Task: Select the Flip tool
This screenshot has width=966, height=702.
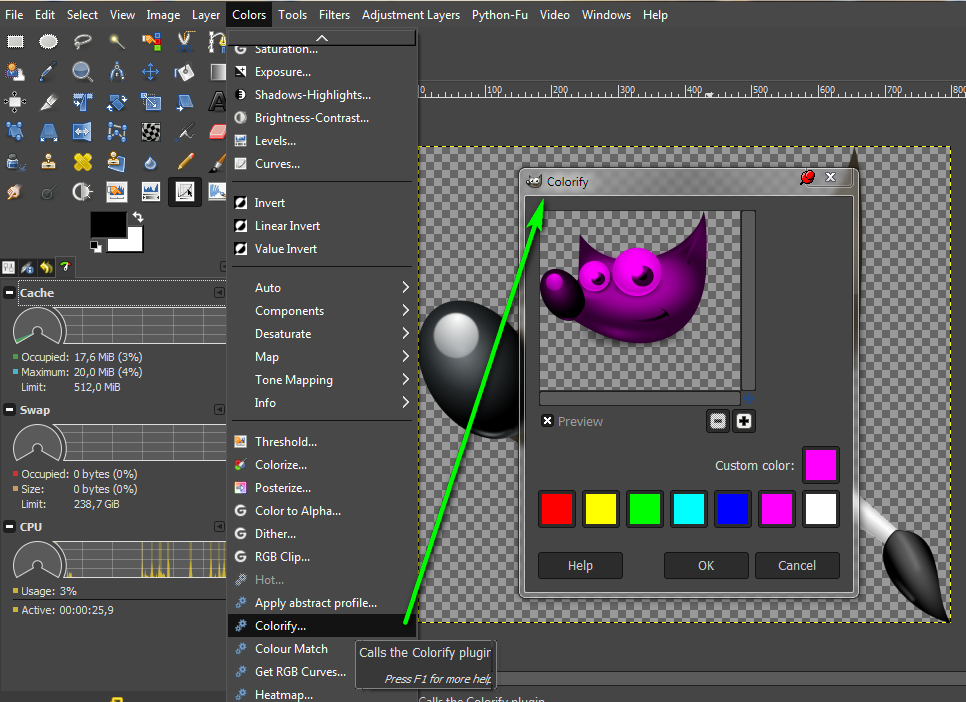Action: click(83, 131)
